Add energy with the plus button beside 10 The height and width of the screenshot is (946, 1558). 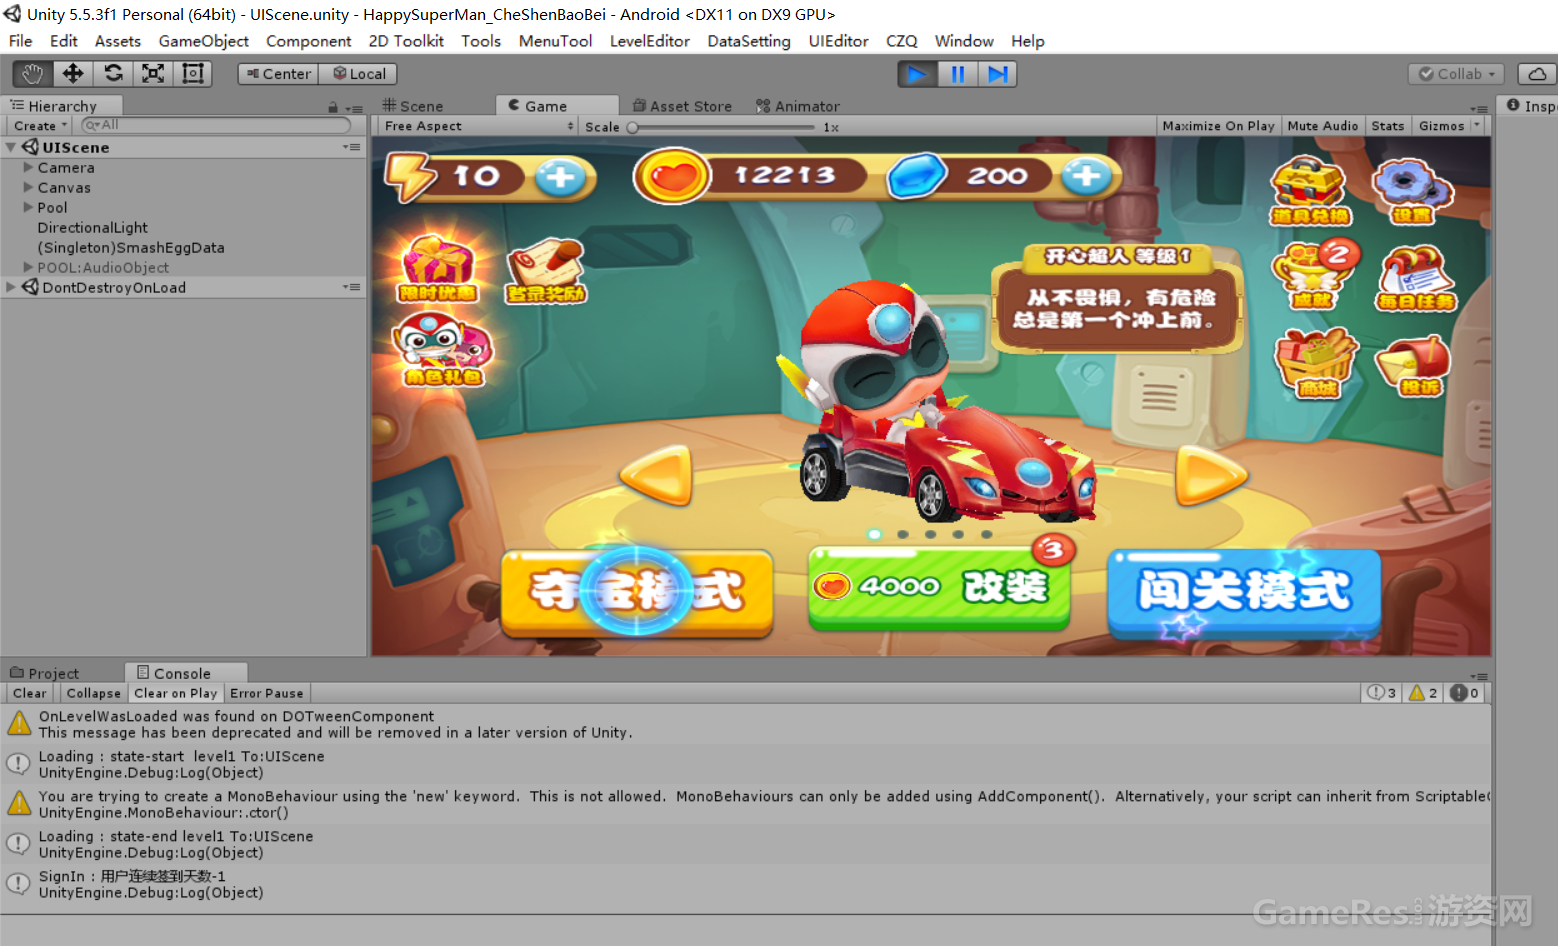coord(560,177)
